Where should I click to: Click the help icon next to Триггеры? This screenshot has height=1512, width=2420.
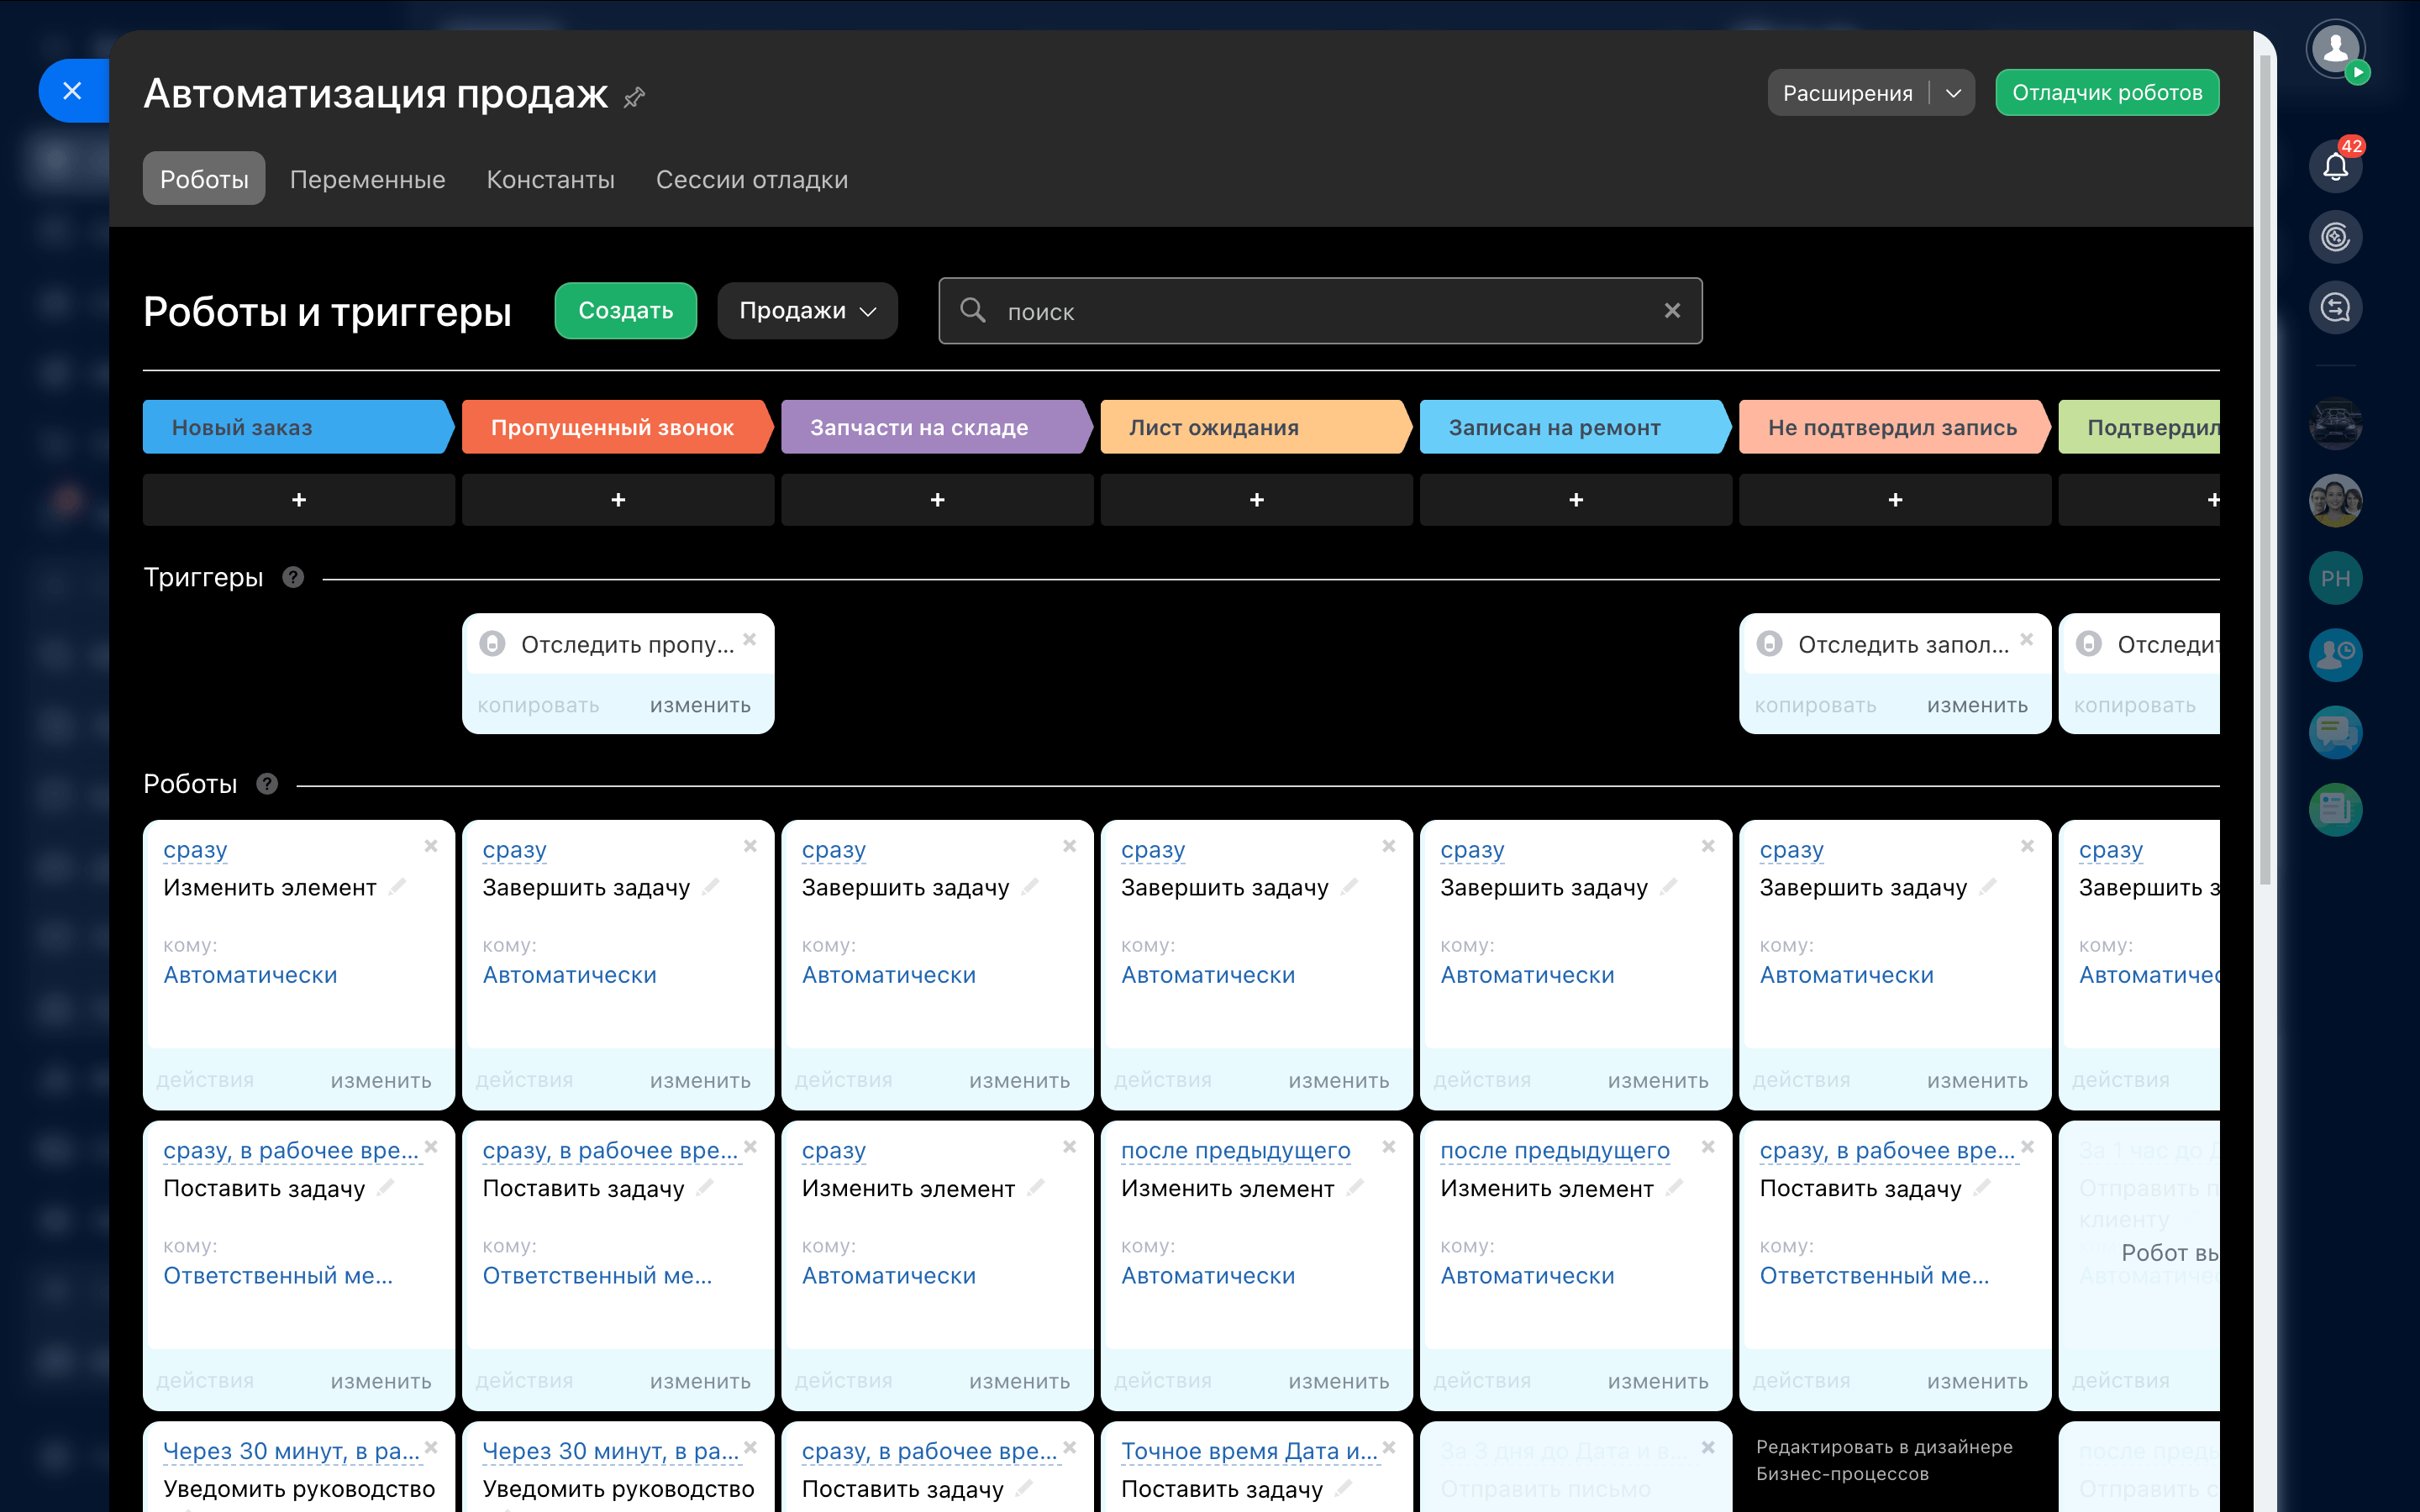point(293,577)
